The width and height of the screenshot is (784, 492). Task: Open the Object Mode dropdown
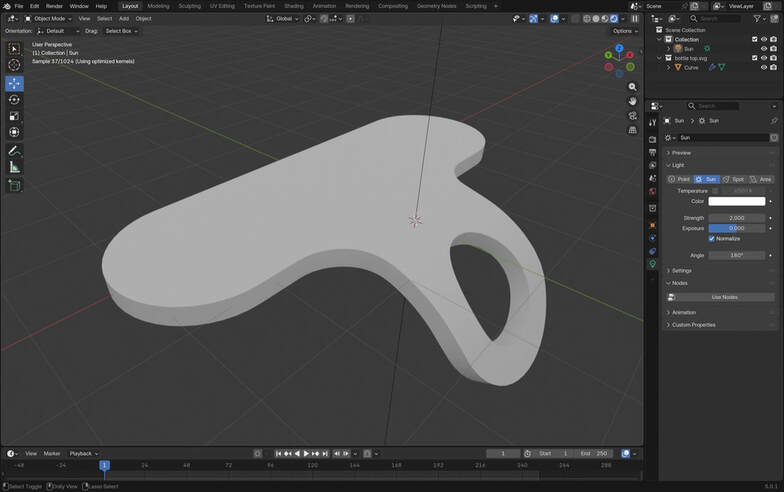click(x=50, y=18)
